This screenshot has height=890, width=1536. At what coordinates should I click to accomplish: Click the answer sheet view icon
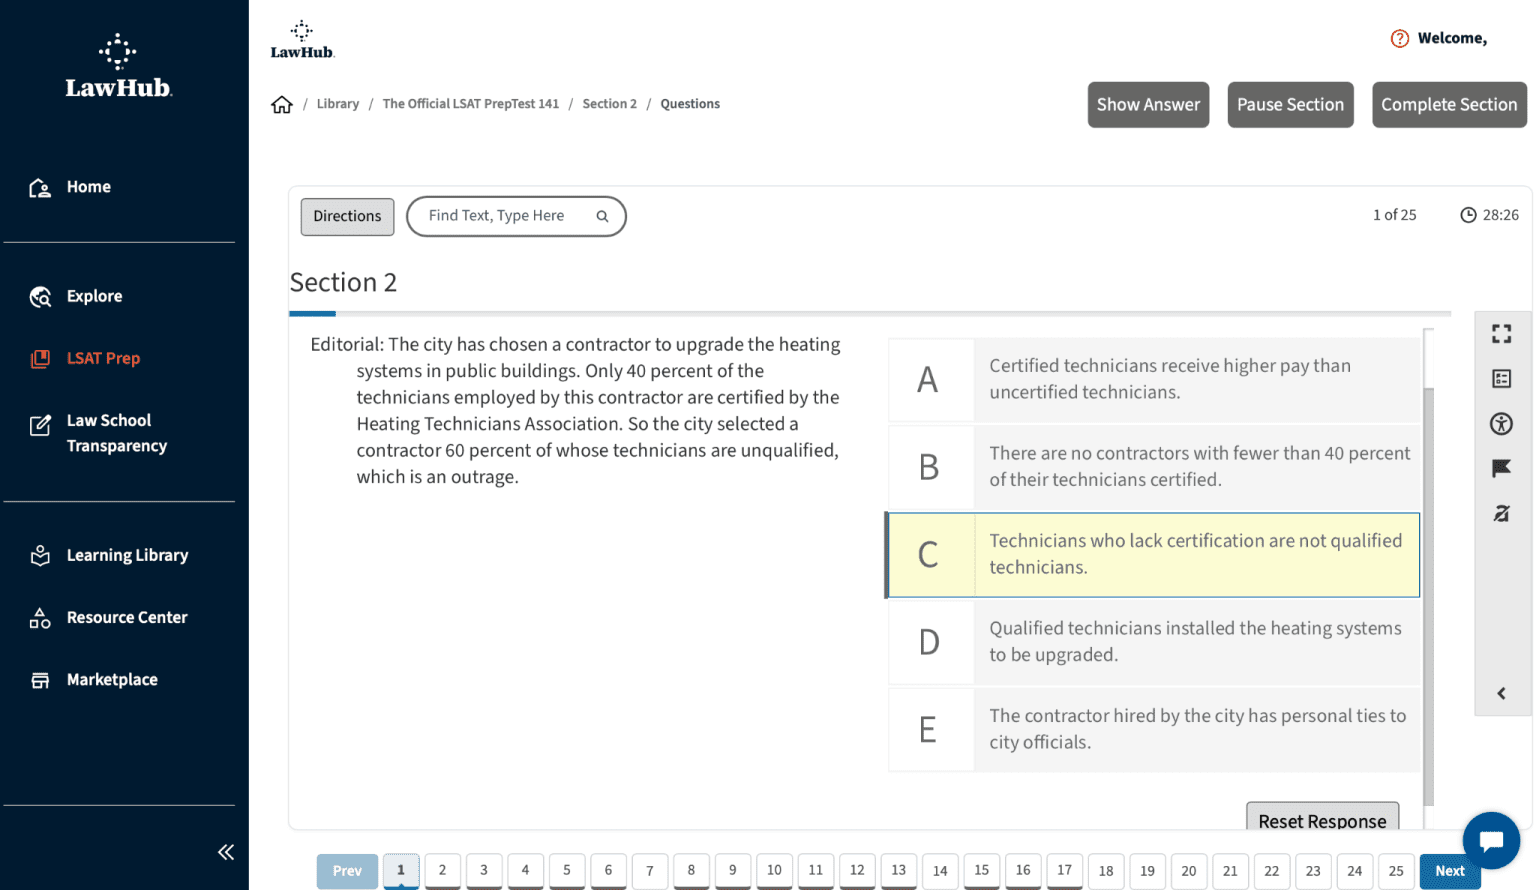pos(1501,378)
